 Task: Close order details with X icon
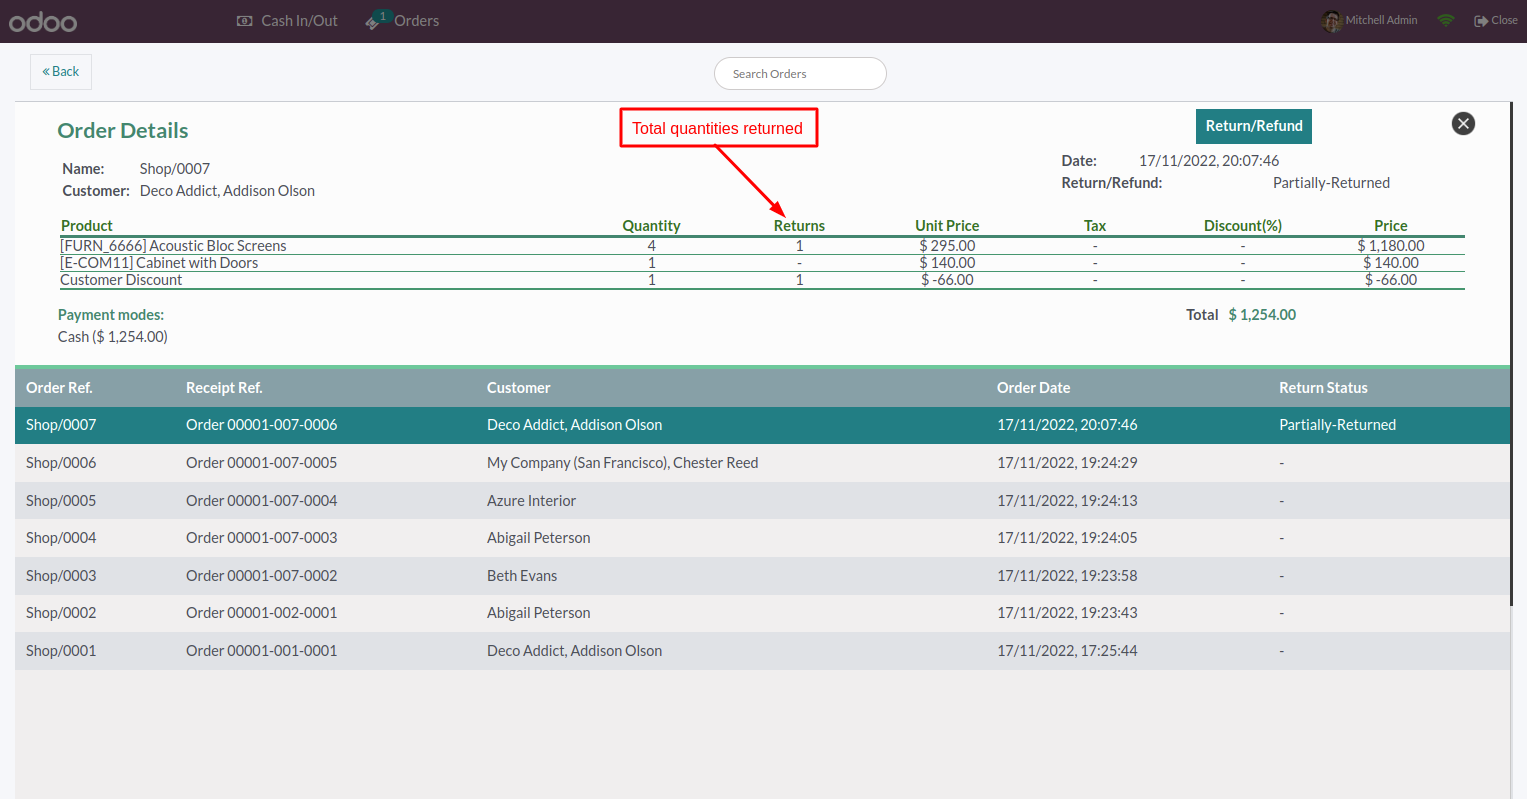click(x=1463, y=124)
